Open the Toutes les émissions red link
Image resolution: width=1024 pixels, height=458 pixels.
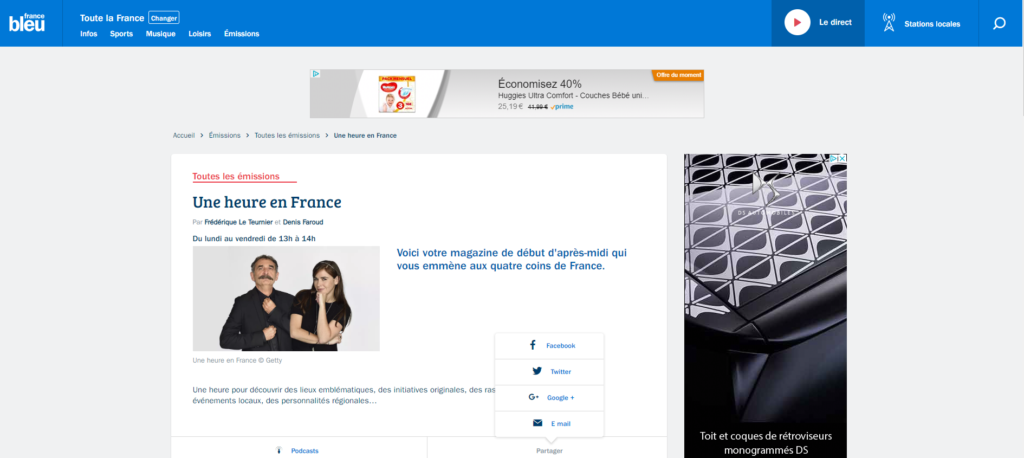236,176
